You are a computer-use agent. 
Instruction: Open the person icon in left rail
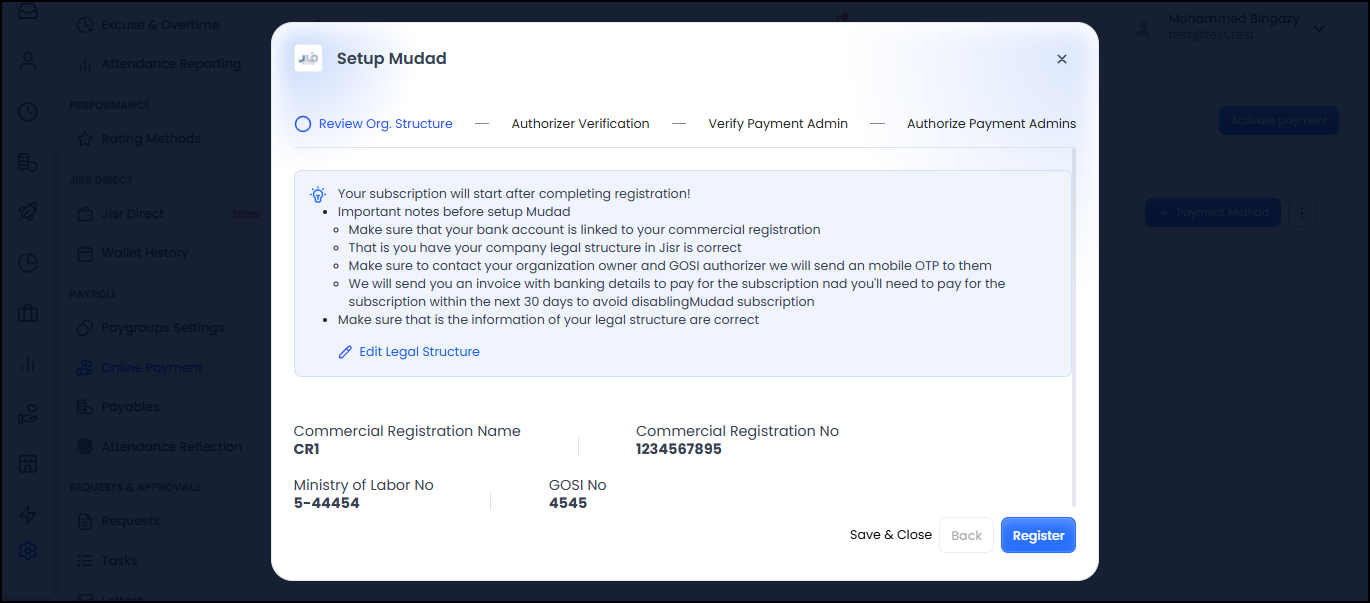point(28,61)
